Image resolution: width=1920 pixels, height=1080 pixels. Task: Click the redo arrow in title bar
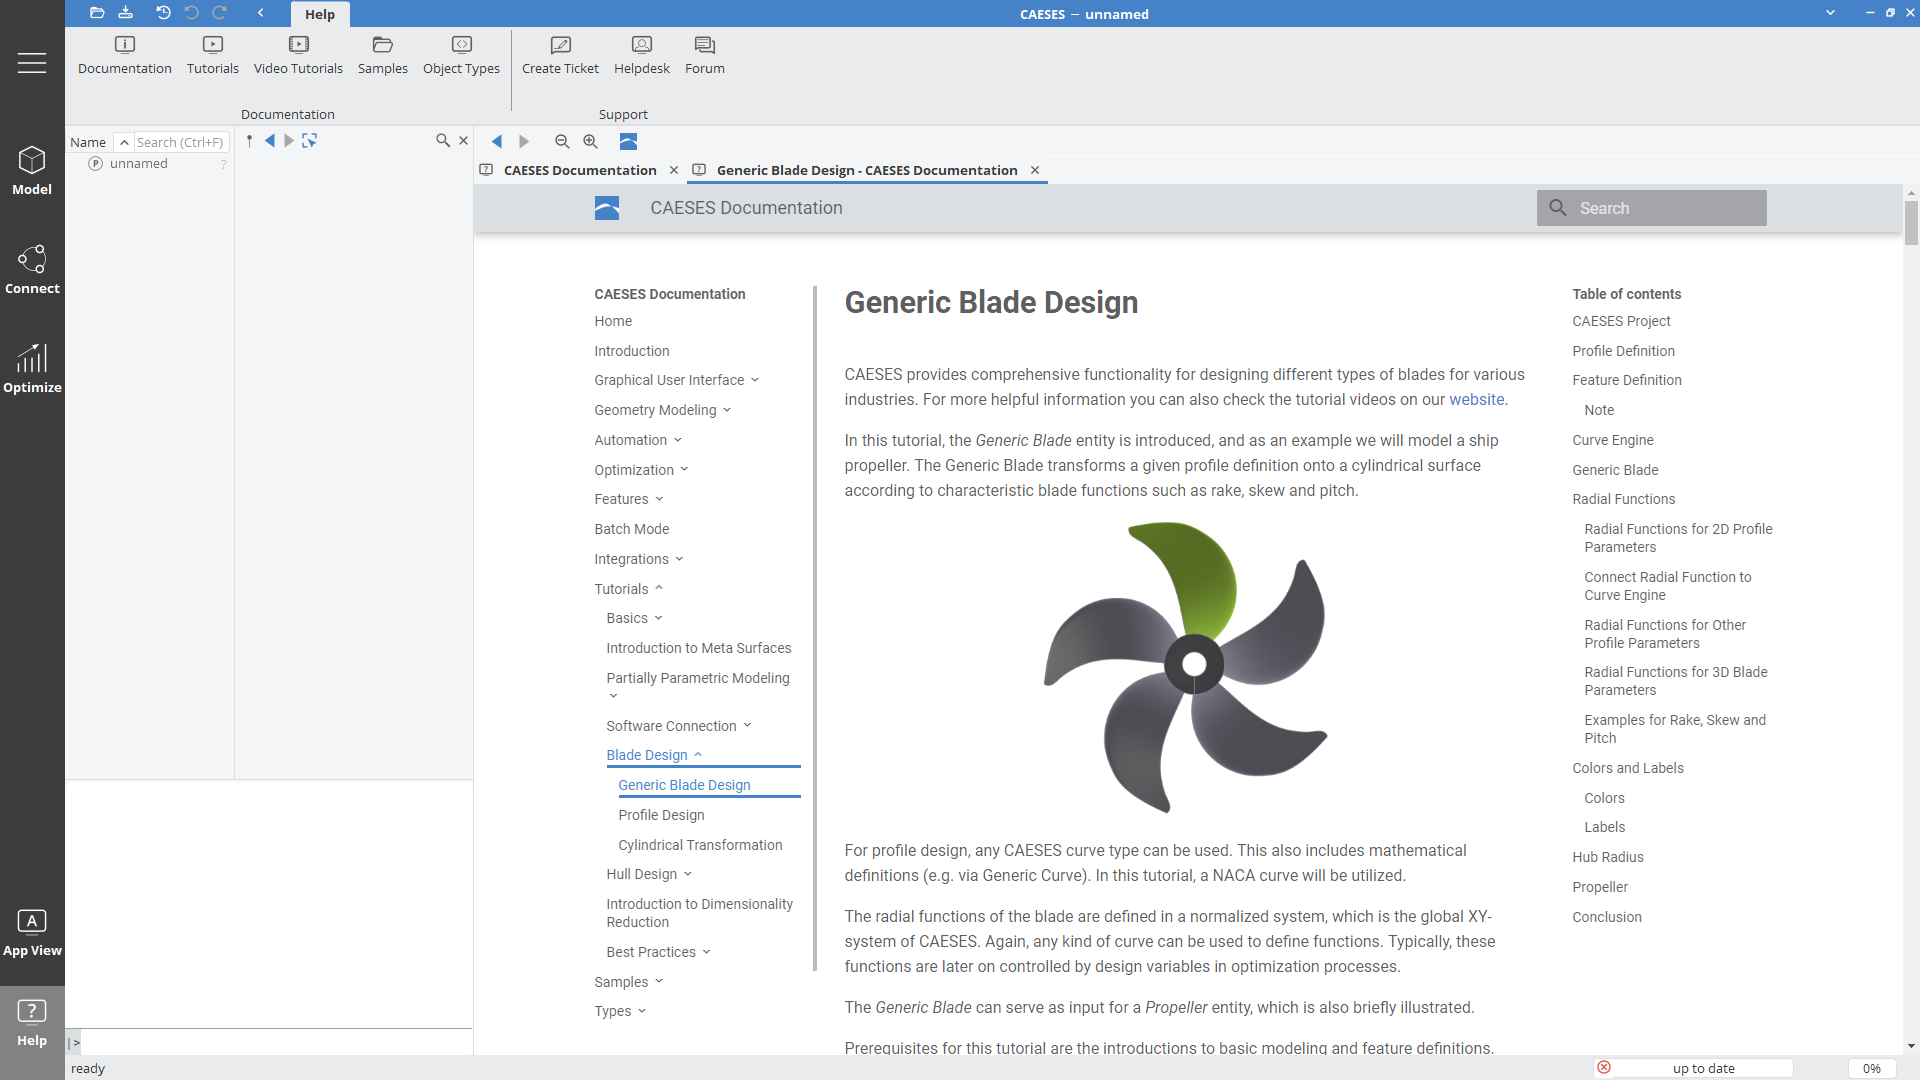[219, 13]
